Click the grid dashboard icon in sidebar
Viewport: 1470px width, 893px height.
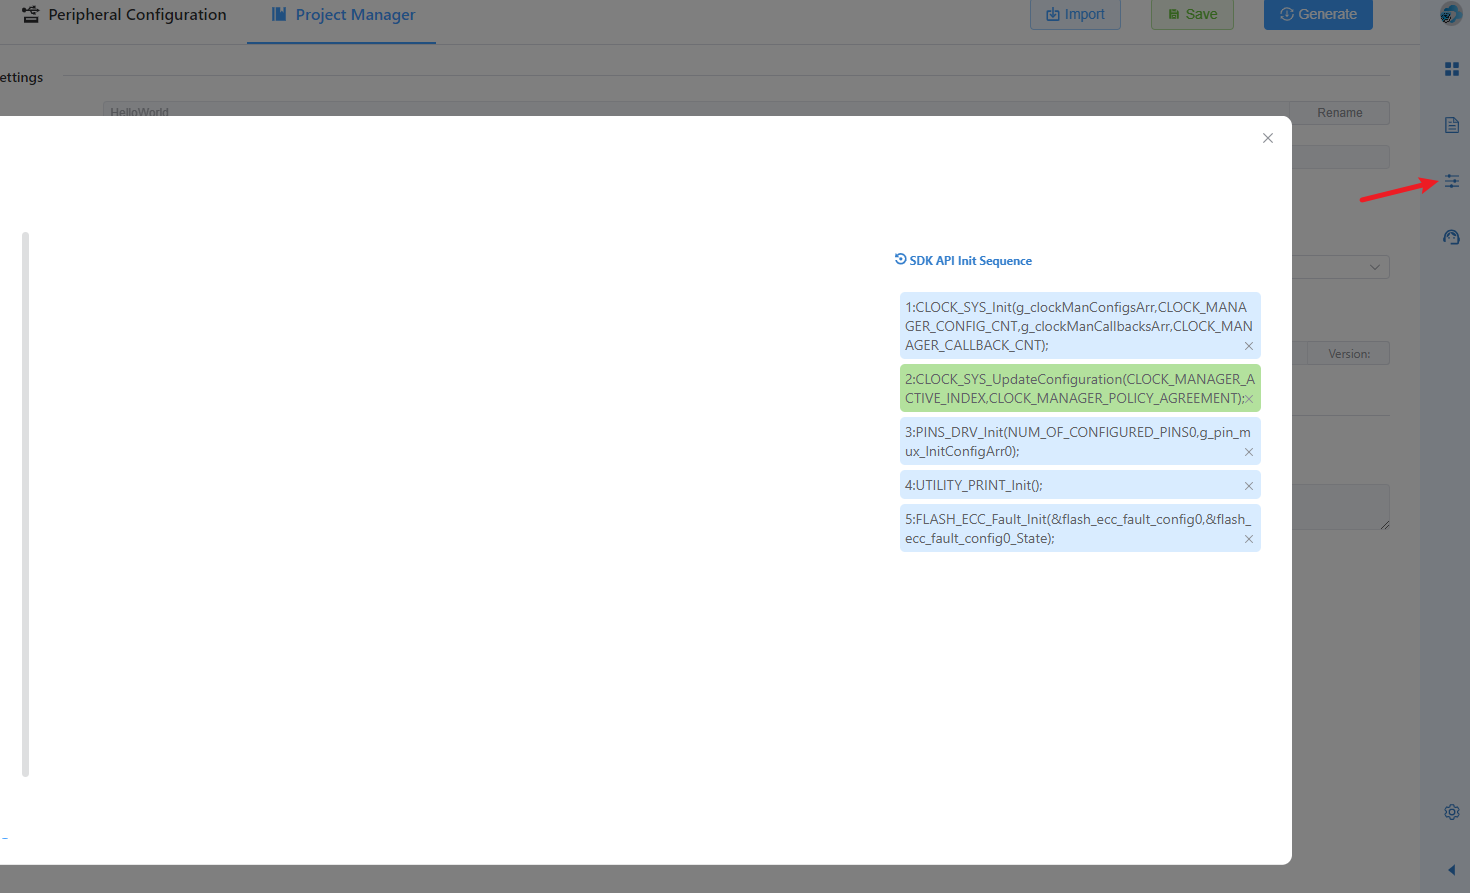point(1451,69)
